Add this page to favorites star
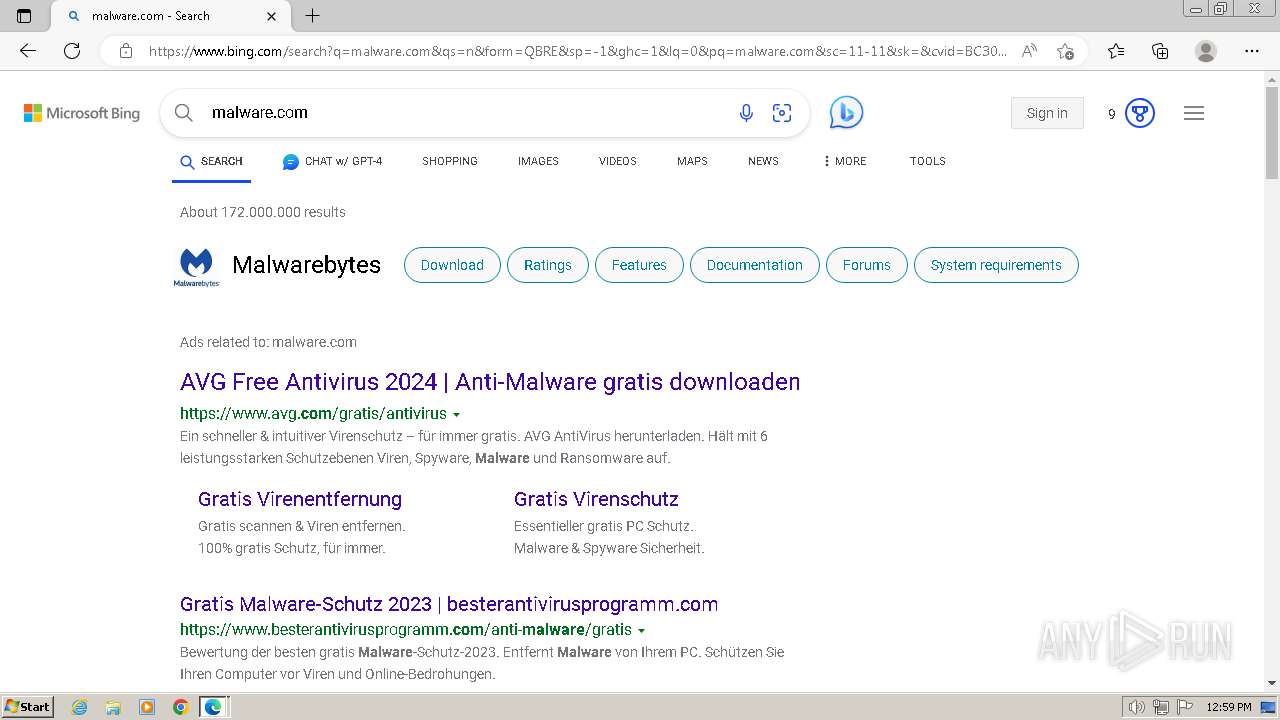This screenshot has width=1280, height=720. (x=1065, y=51)
